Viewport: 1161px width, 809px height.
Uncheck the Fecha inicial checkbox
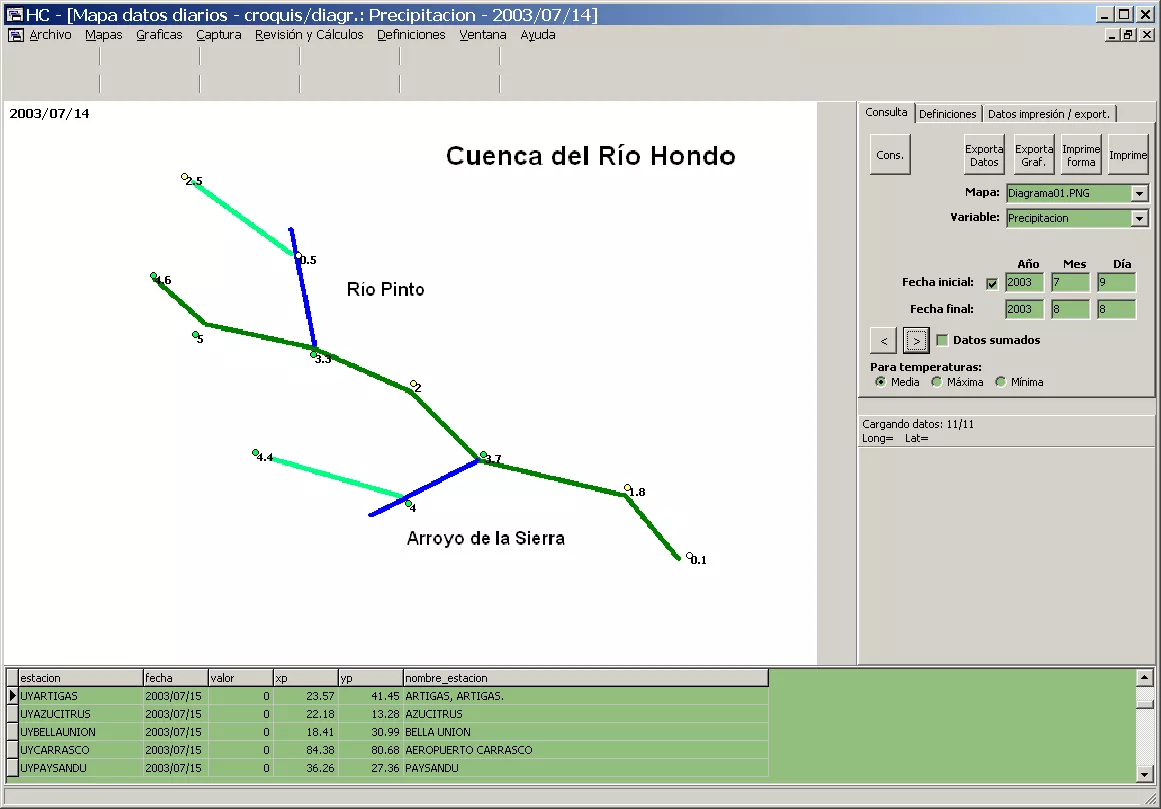coord(992,283)
